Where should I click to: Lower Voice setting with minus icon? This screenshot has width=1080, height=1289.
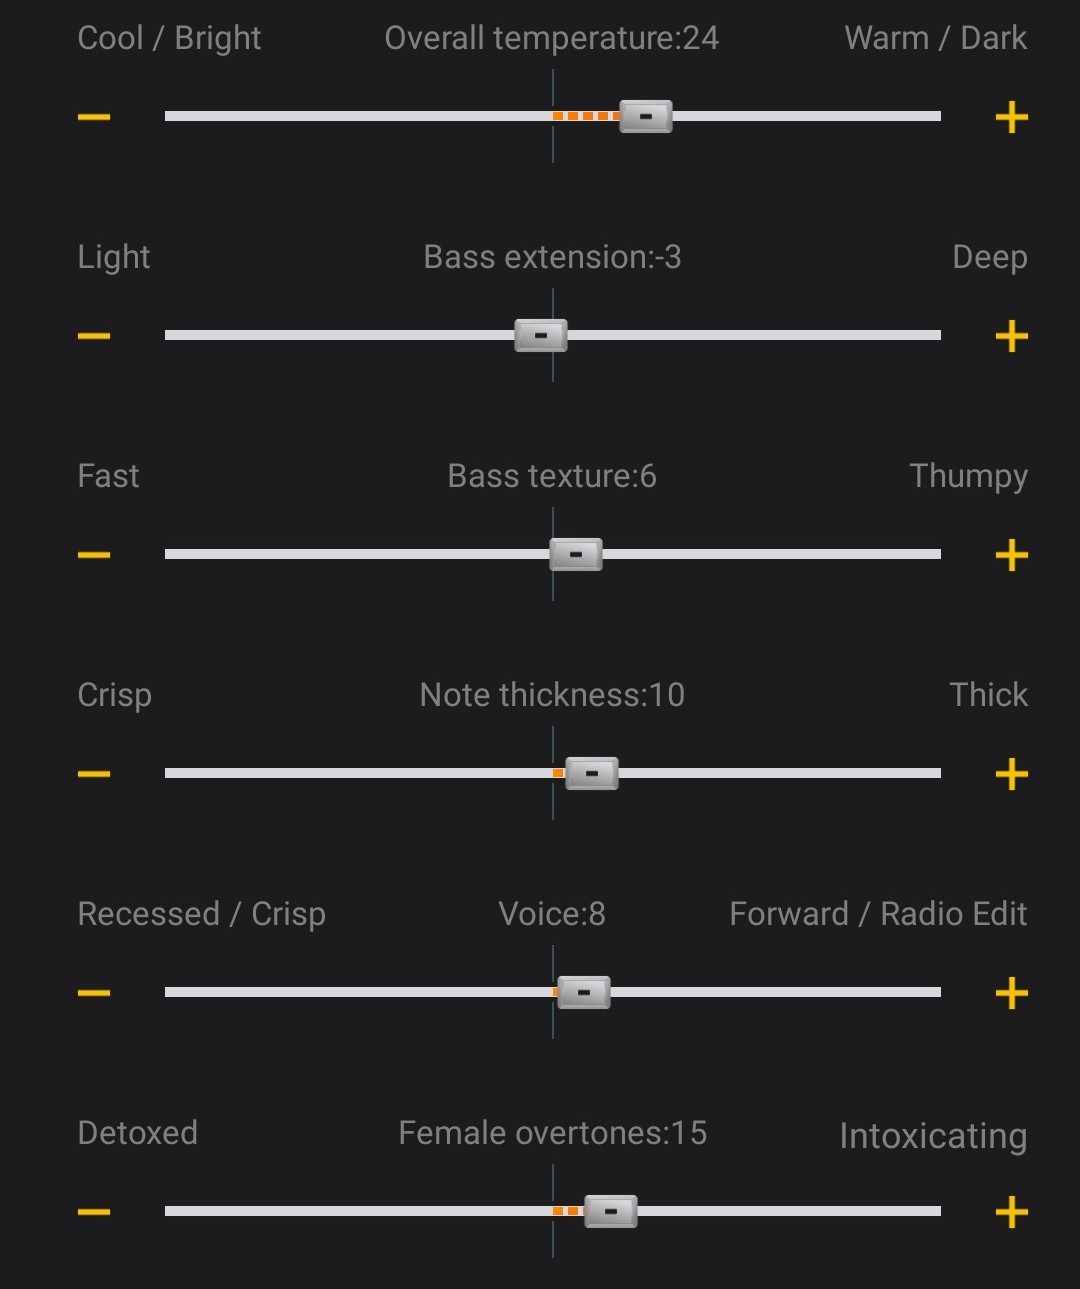[x=94, y=993]
